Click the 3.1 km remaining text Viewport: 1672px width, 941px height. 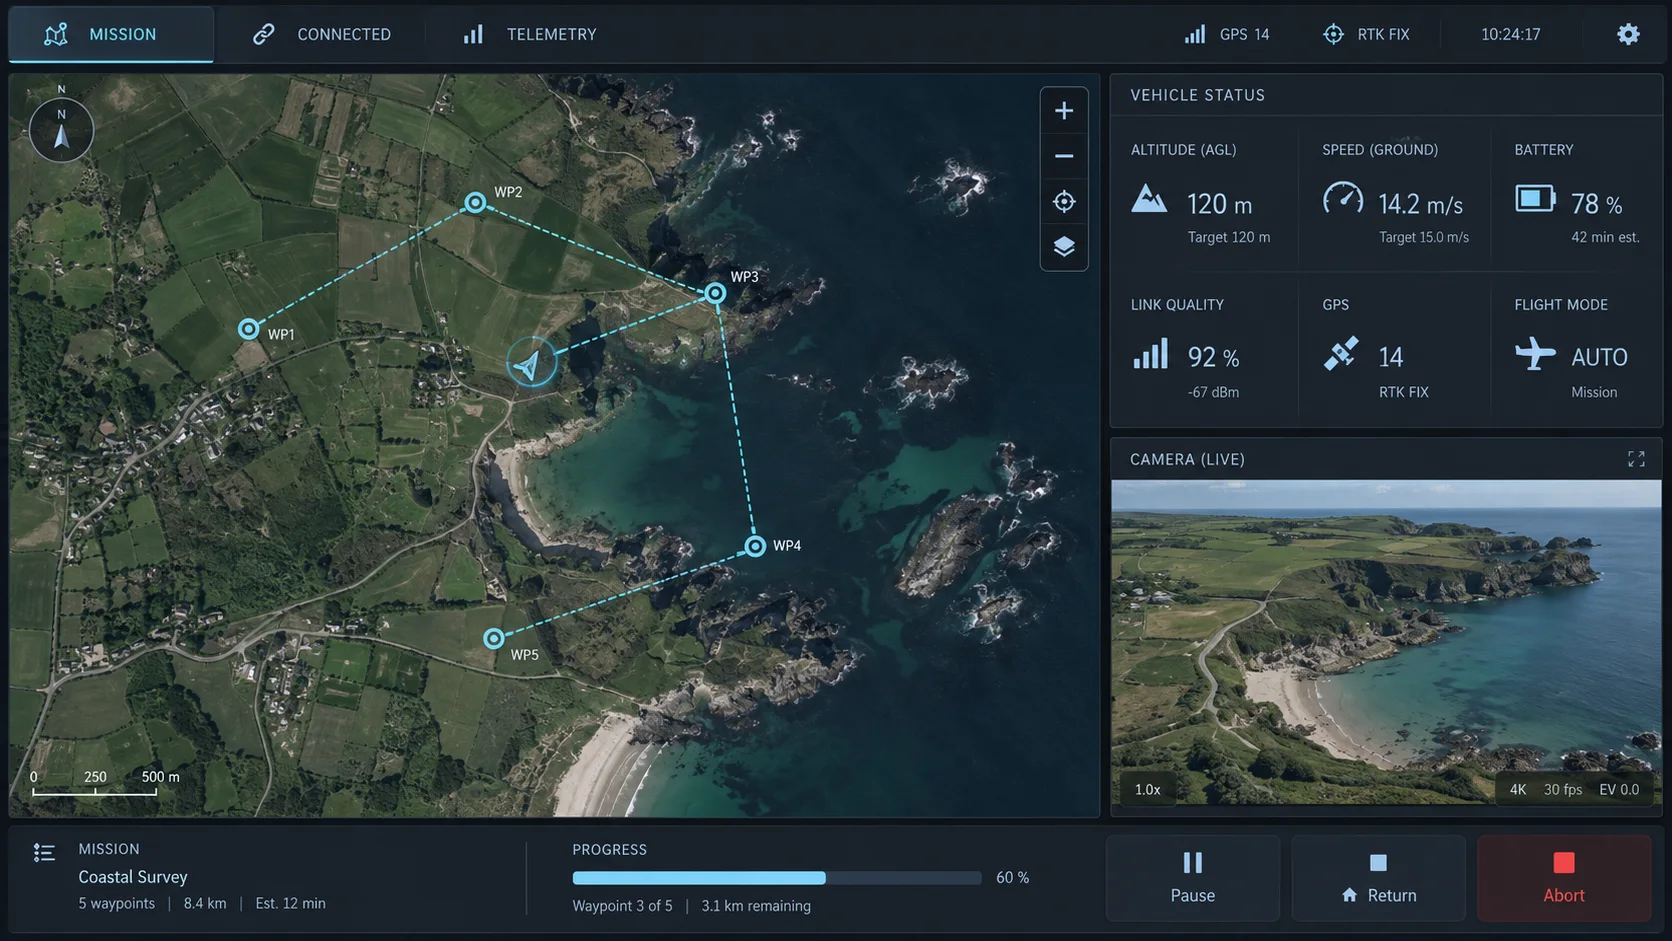click(x=756, y=906)
